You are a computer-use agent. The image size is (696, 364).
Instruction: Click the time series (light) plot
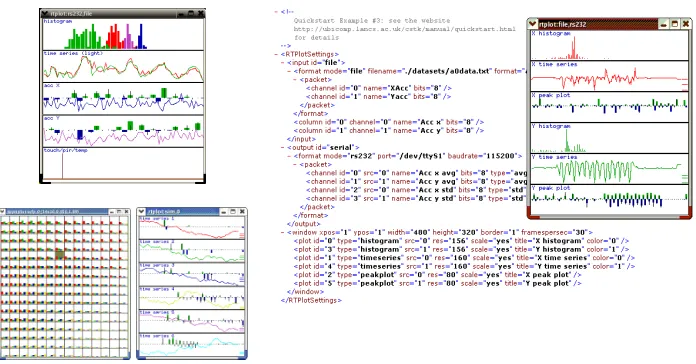coord(123,67)
